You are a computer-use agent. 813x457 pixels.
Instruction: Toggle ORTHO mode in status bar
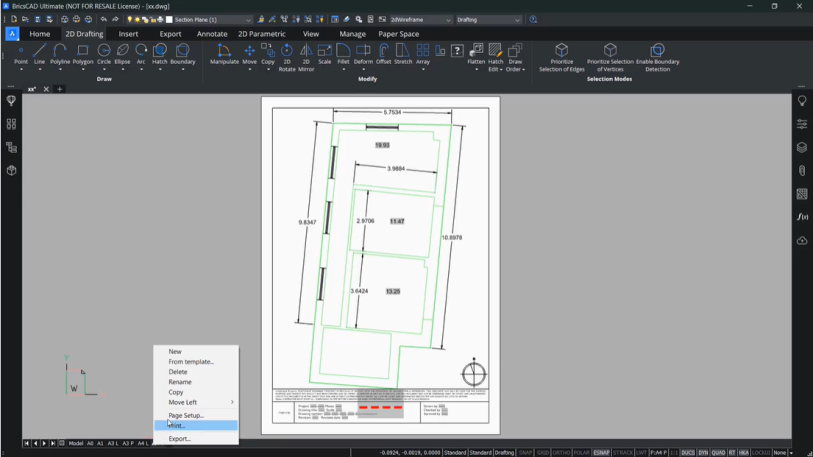(x=562, y=452)
